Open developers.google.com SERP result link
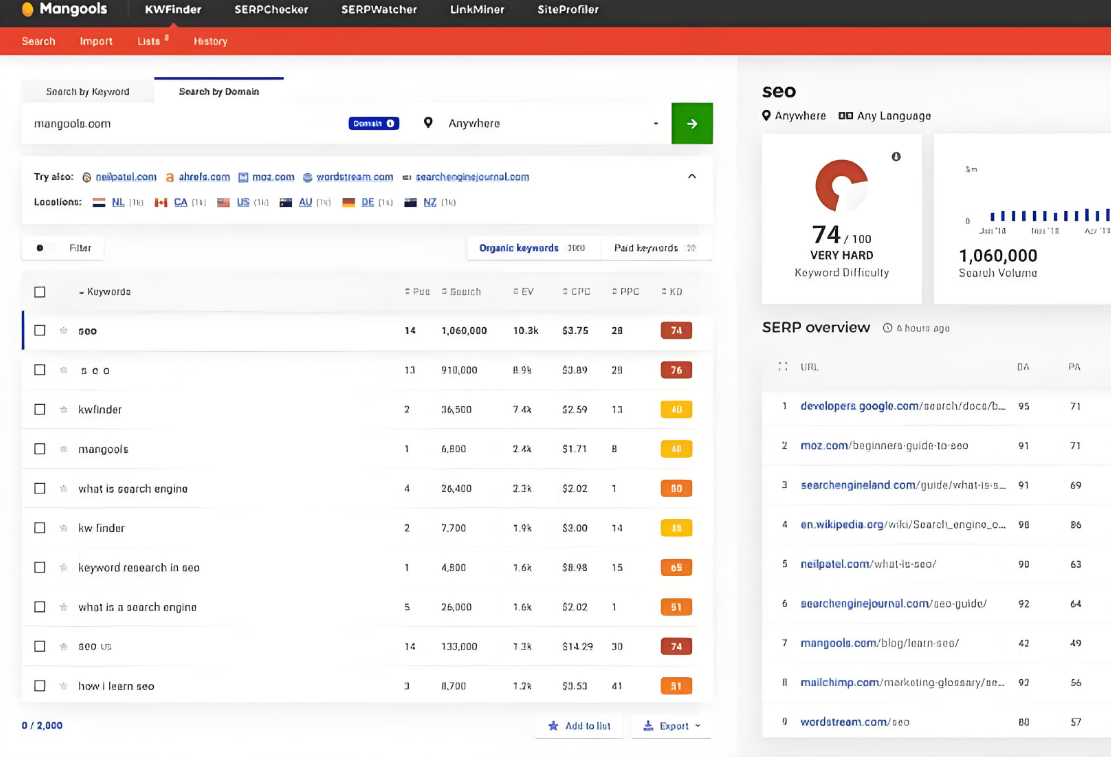1111x757 pixels. click(x=903, y=406)
